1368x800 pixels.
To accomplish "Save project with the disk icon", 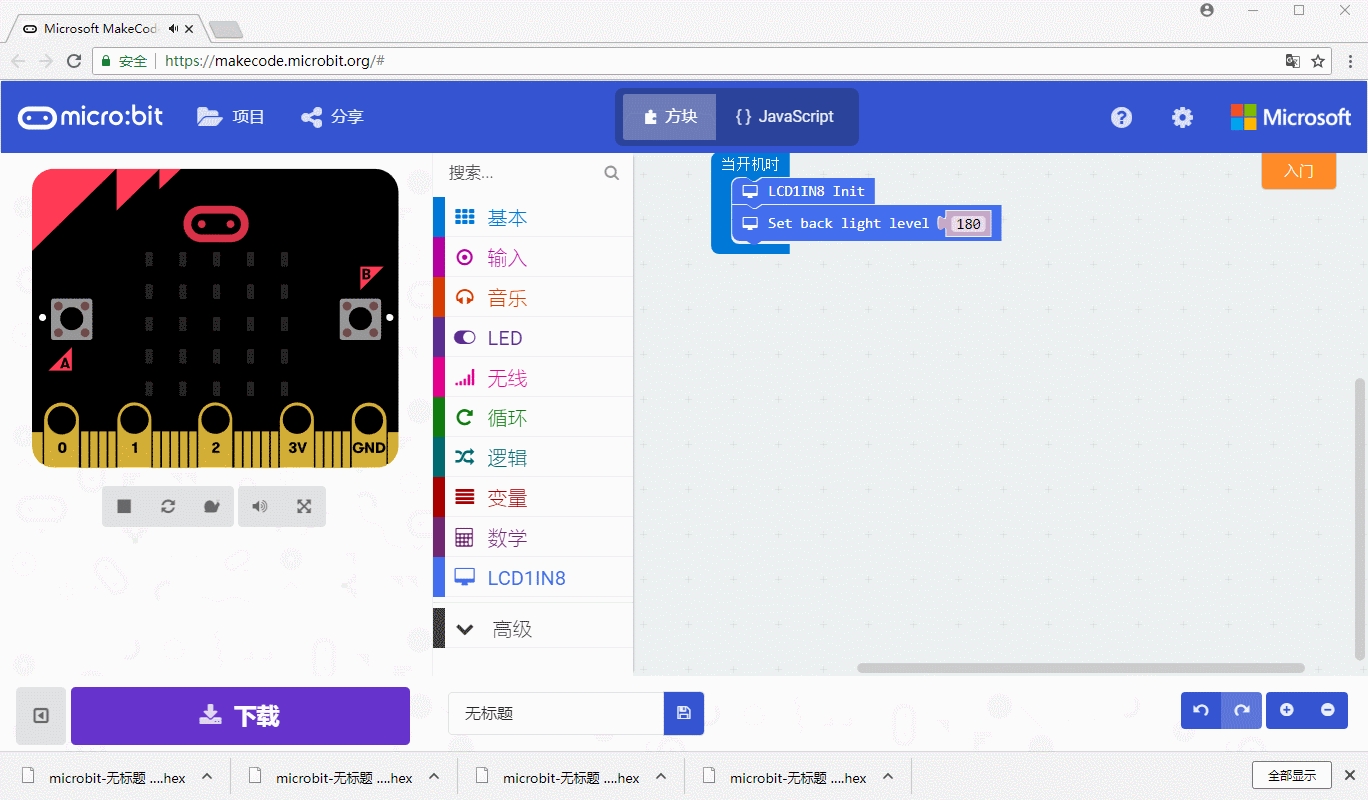I will [684, 713].
